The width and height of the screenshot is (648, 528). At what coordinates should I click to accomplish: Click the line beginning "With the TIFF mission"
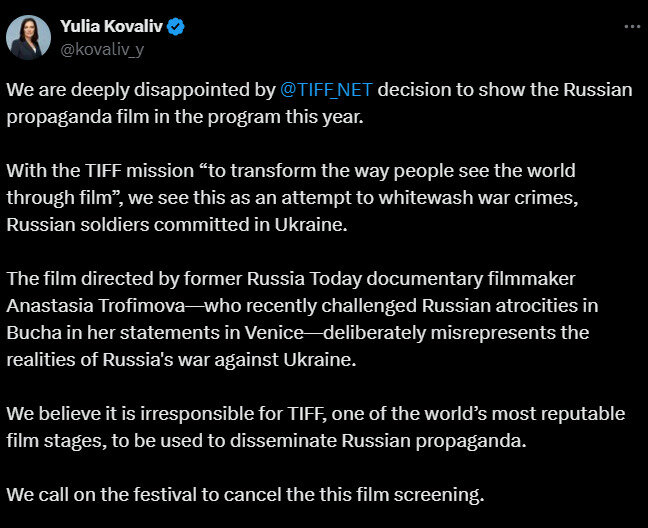pyautogui.click(x=291, y=171)
